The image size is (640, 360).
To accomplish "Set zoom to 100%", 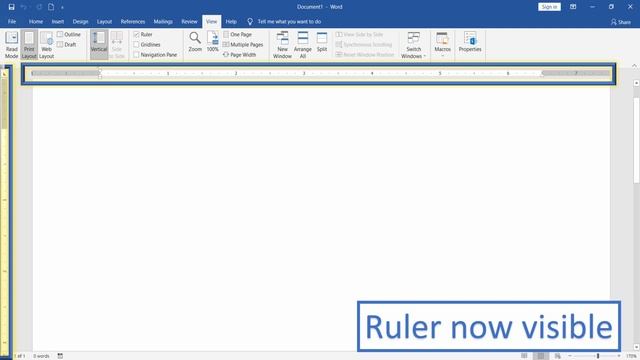I will point(213,42).
